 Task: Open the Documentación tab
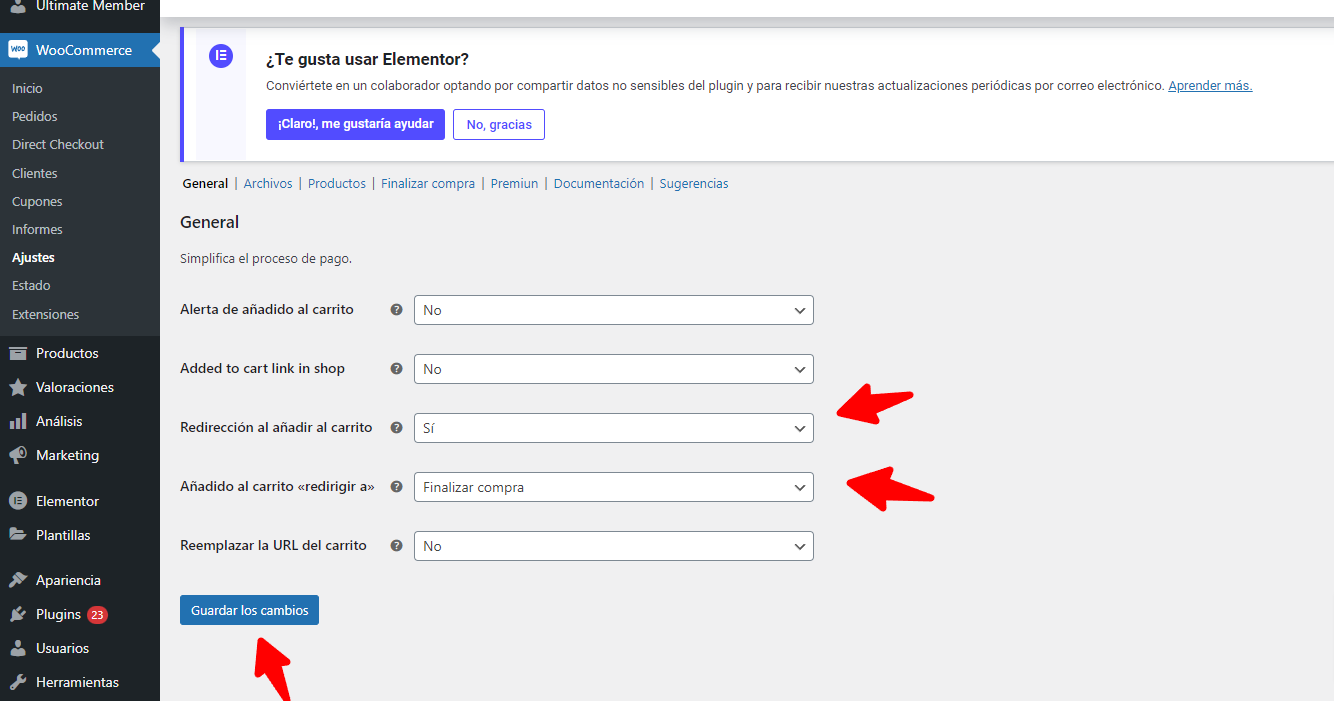click(x=599, y=184)
